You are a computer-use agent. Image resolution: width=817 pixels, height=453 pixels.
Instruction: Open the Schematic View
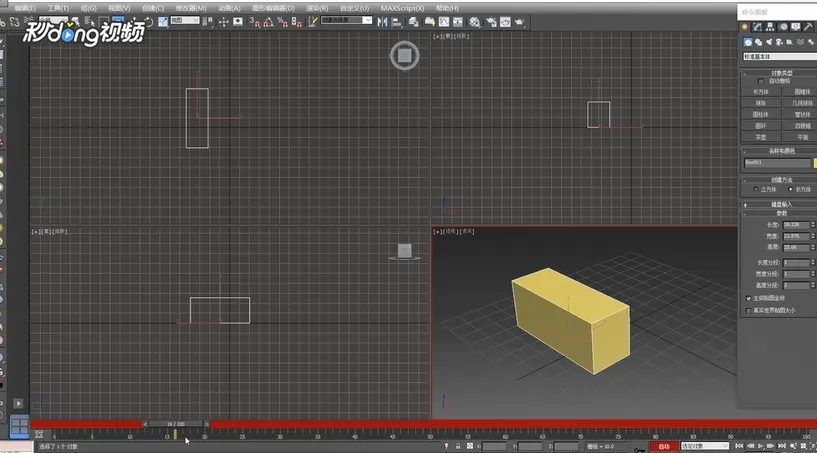457,21
